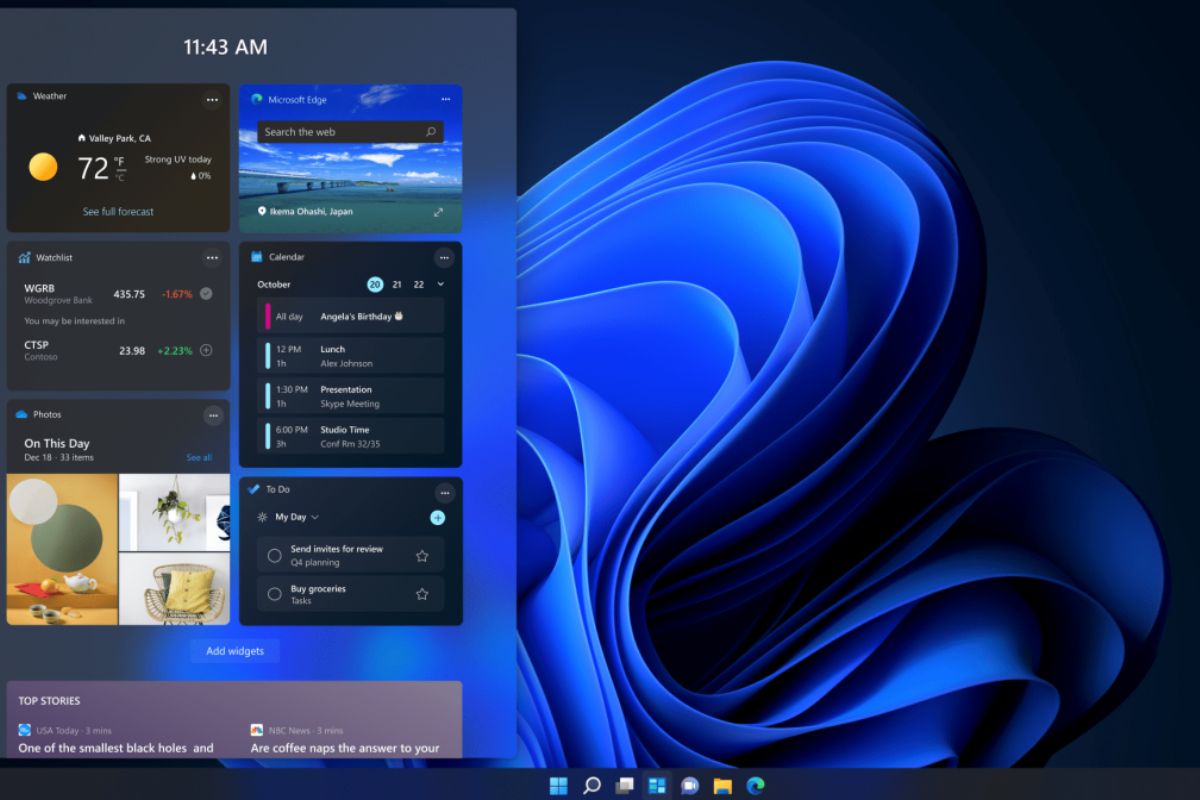Expand the Calendar date chevron

click(x=441, y=285)
